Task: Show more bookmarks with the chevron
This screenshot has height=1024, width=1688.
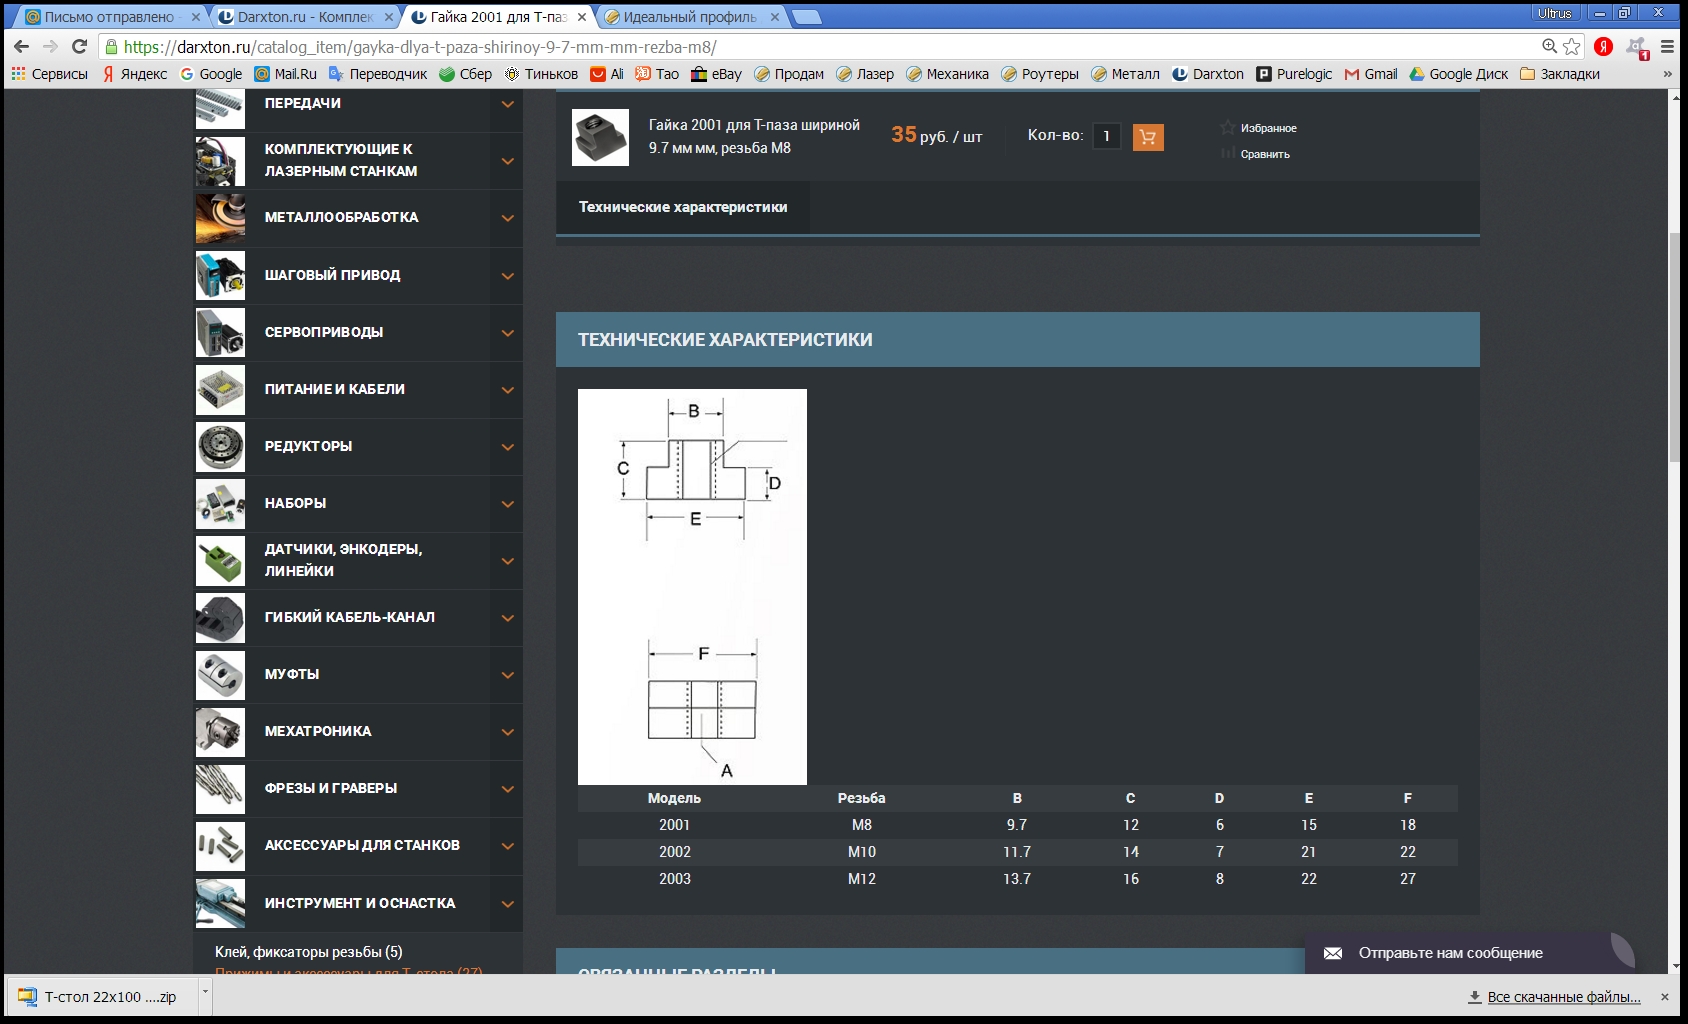Action: (x=1667, y=74)
